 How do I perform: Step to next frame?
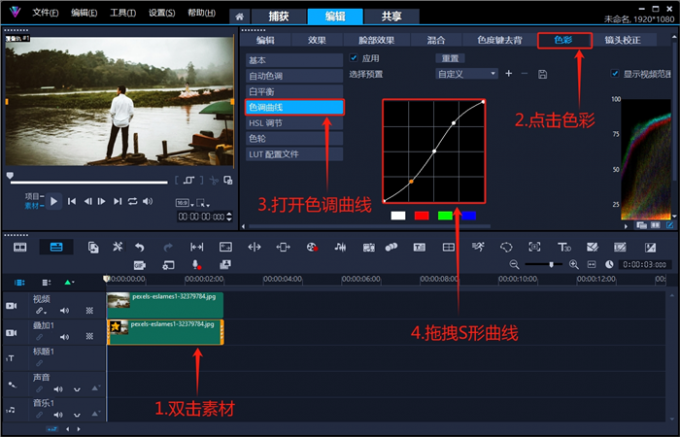pyautogui.click(x=101, y=201)
